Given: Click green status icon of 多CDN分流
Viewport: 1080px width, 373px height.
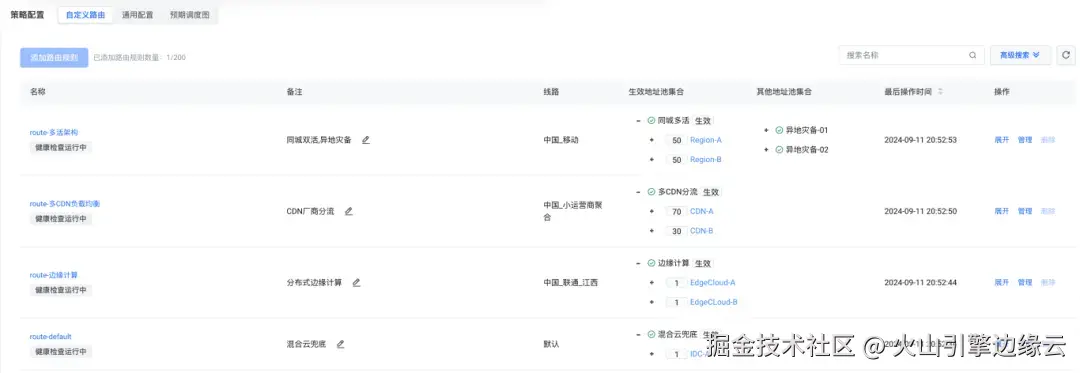Looking at the screenshot, I should pyautogui.click(x=651, y=192).
